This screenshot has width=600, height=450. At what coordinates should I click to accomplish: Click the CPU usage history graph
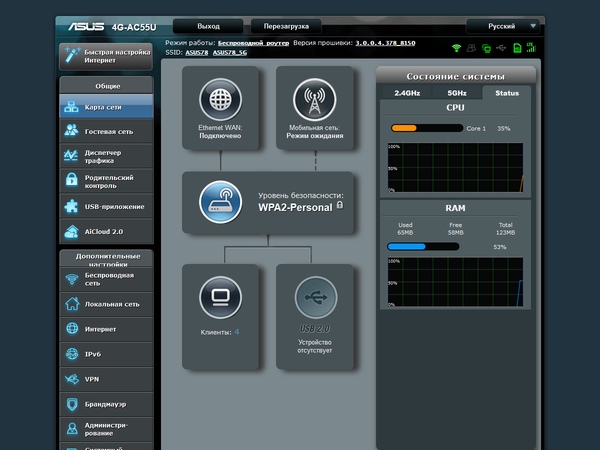(455, 168)
